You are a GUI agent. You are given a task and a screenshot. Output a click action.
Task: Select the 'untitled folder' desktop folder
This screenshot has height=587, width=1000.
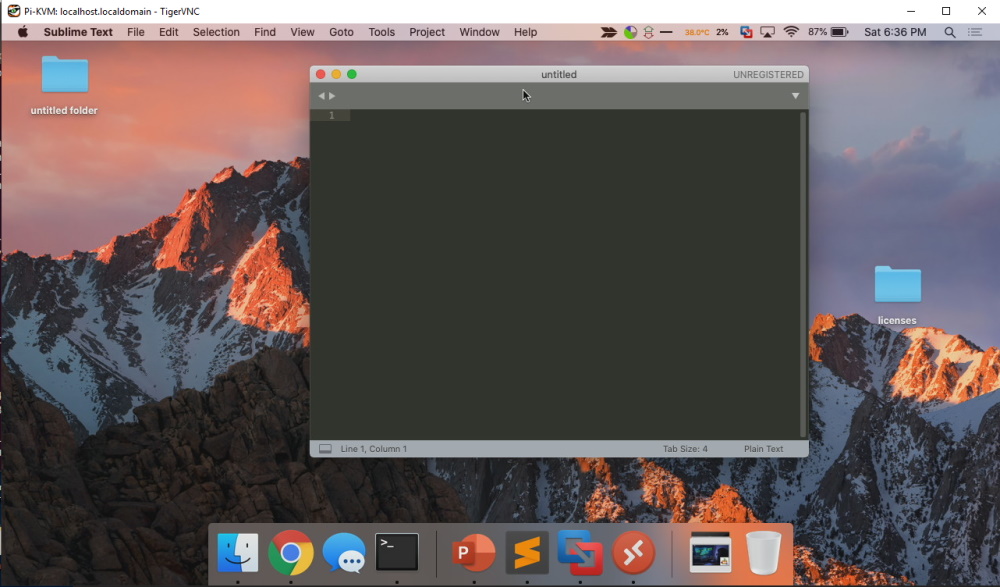click(64, 85)
